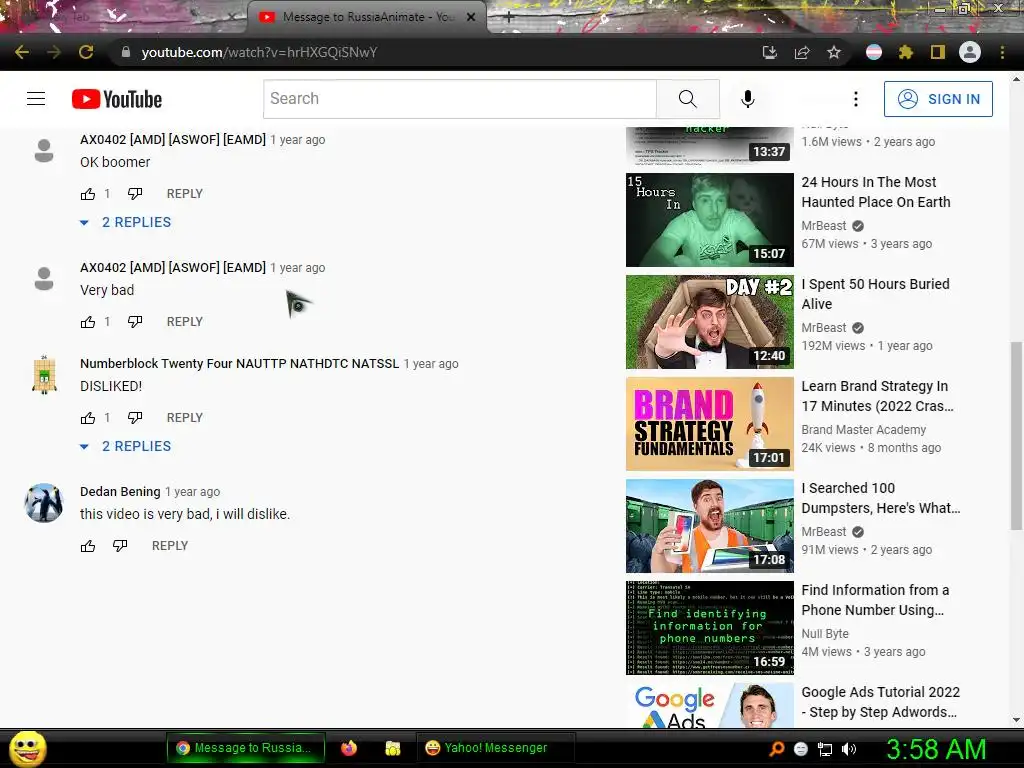The image size is (1024, 768).
Task: Open 'I Searched 100 Dumpsters' video title
Action: click(880, 498)
